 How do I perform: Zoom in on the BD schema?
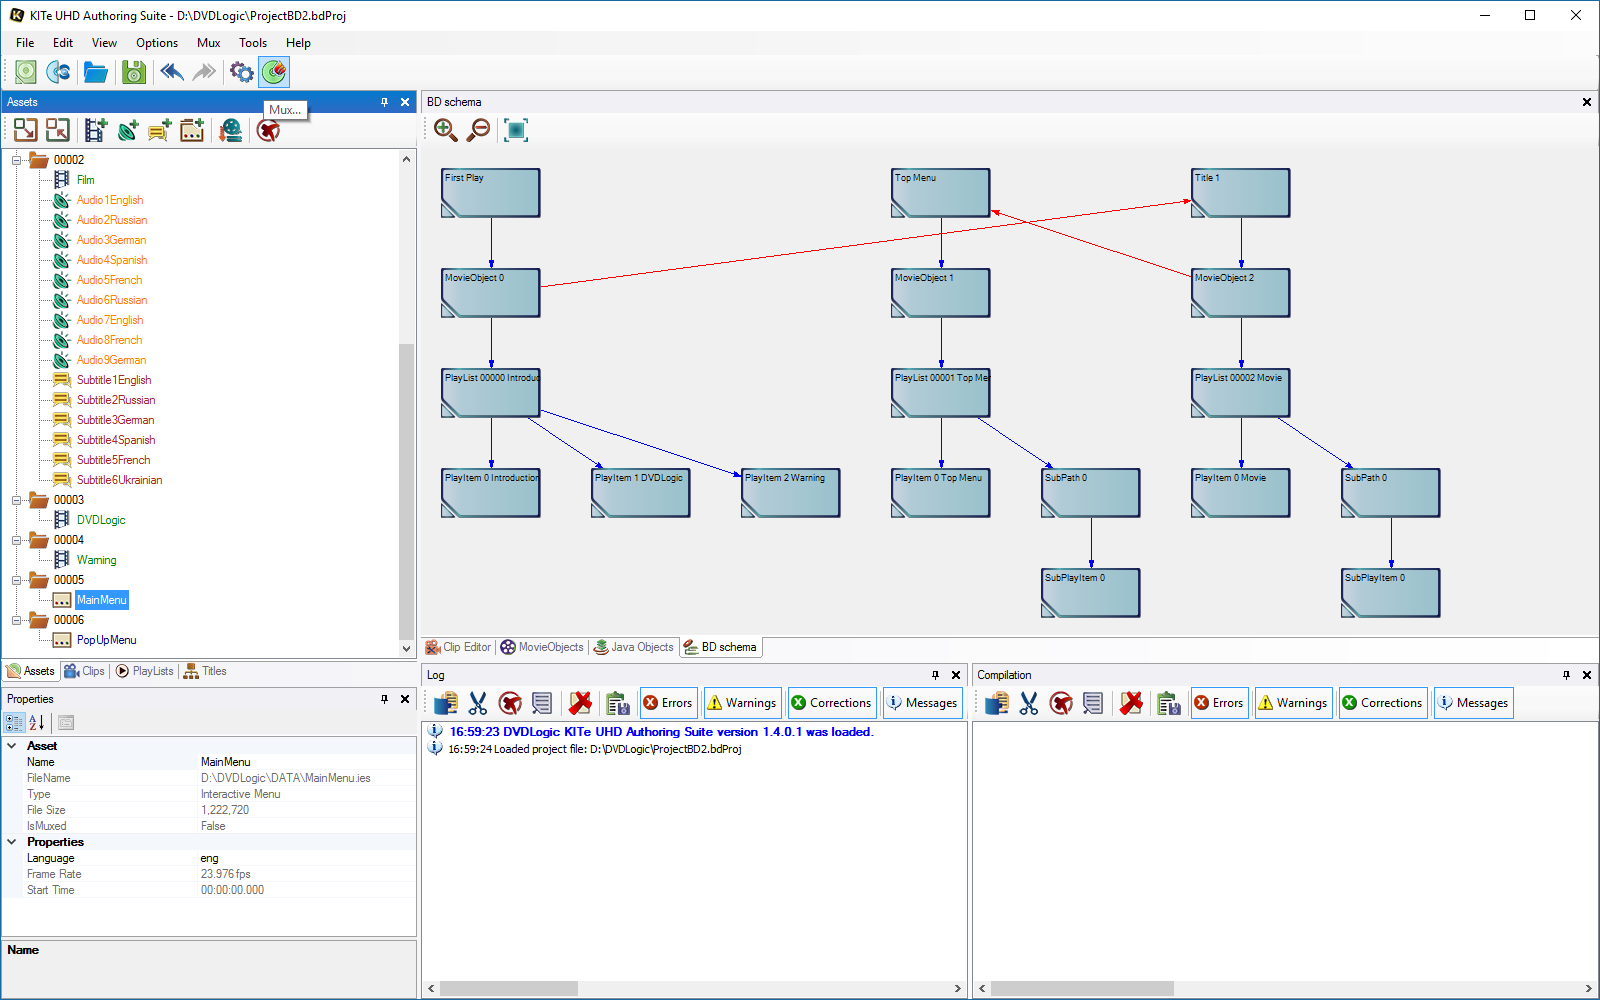[x=446, y=130]
